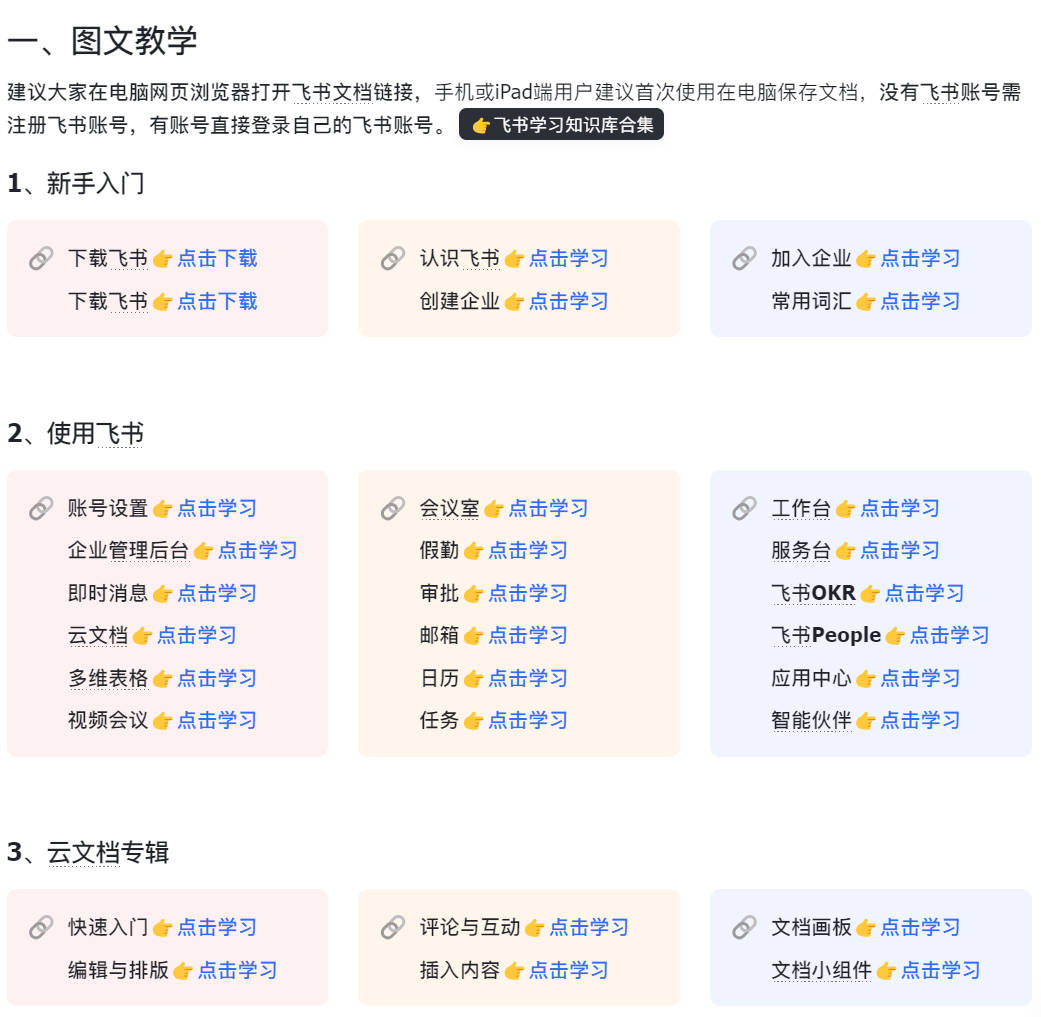Click the chain link icon beside 工作台
Screen dimensions: 1041x1017
[x=744, y=508]
